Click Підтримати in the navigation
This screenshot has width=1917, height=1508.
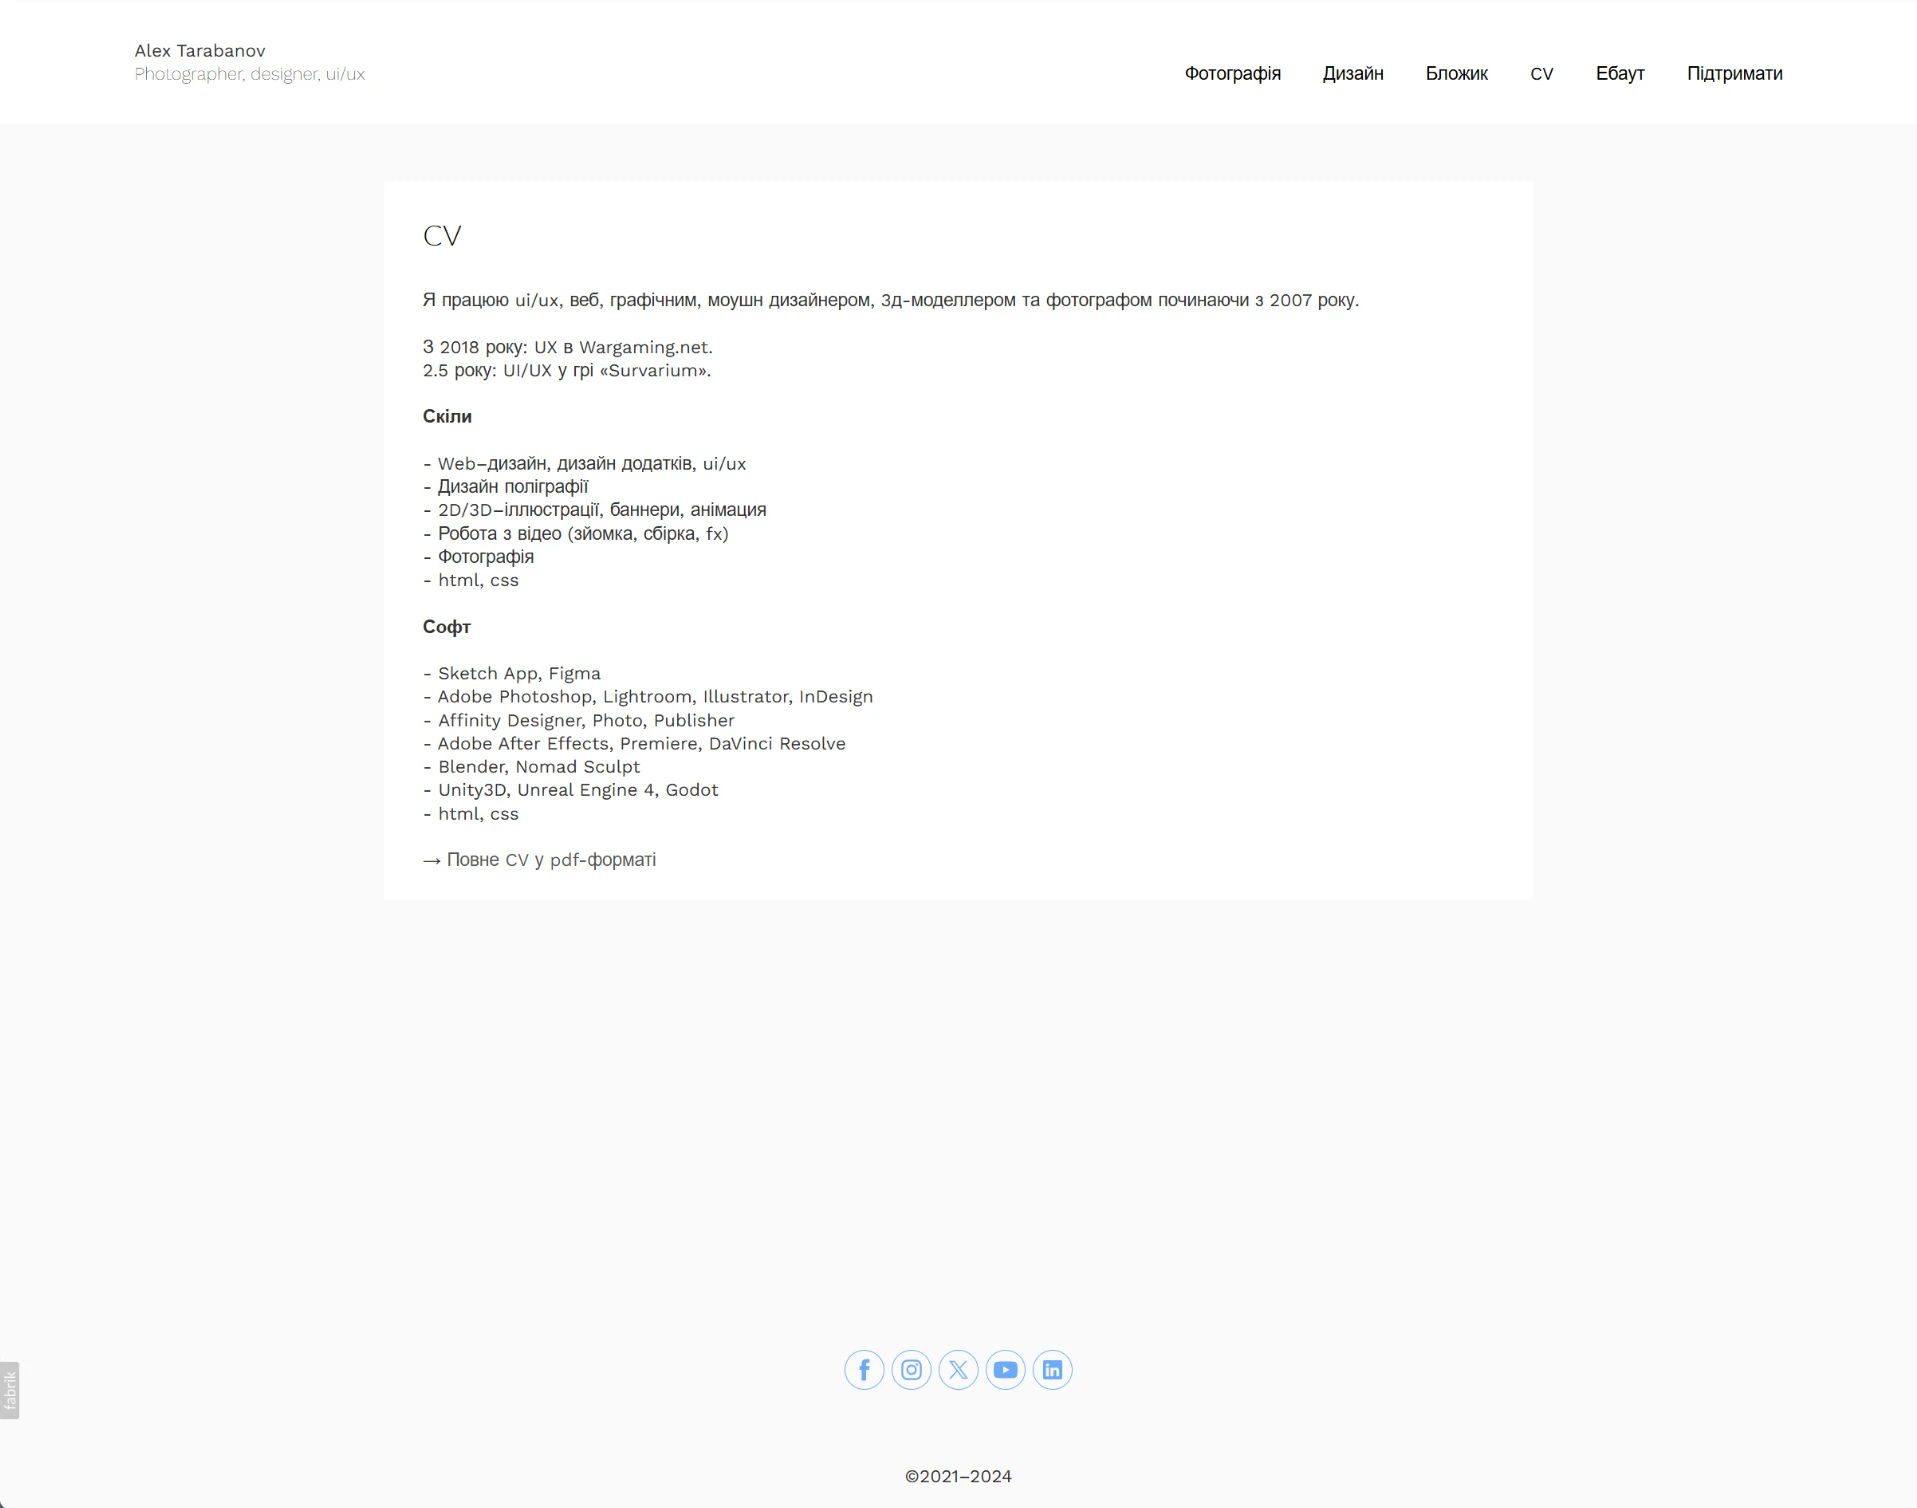[1733, 73]
